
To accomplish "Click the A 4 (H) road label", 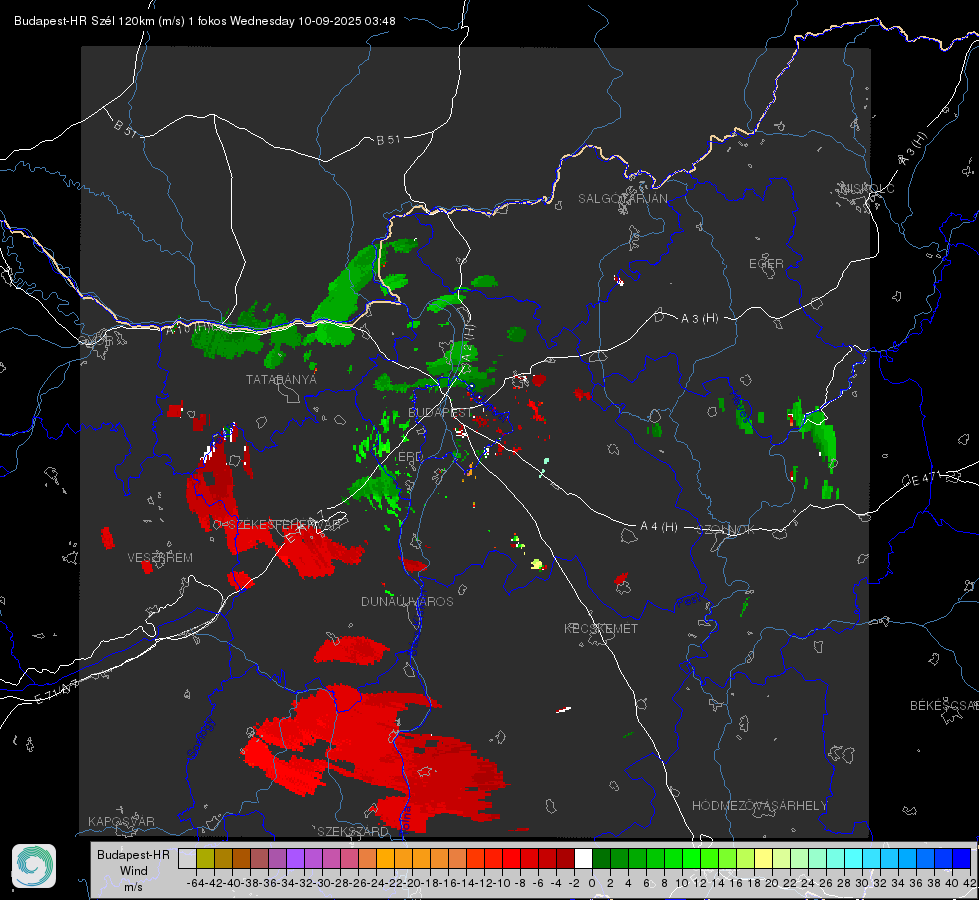I will [659, 527].
